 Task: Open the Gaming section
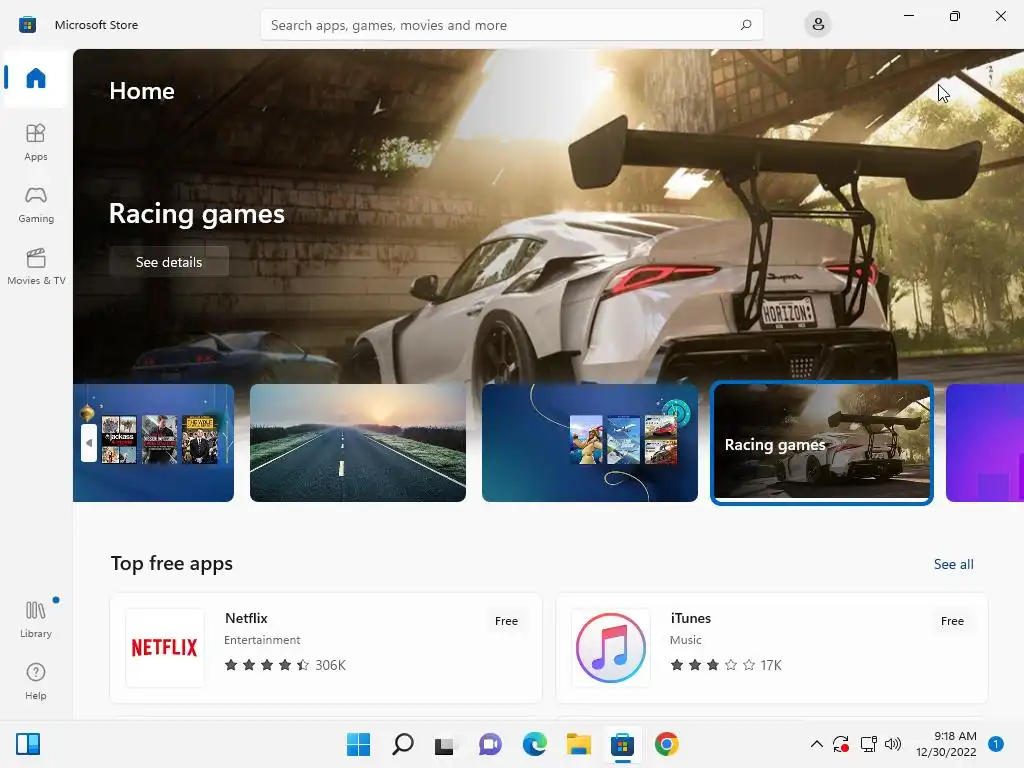coord(36,204)
